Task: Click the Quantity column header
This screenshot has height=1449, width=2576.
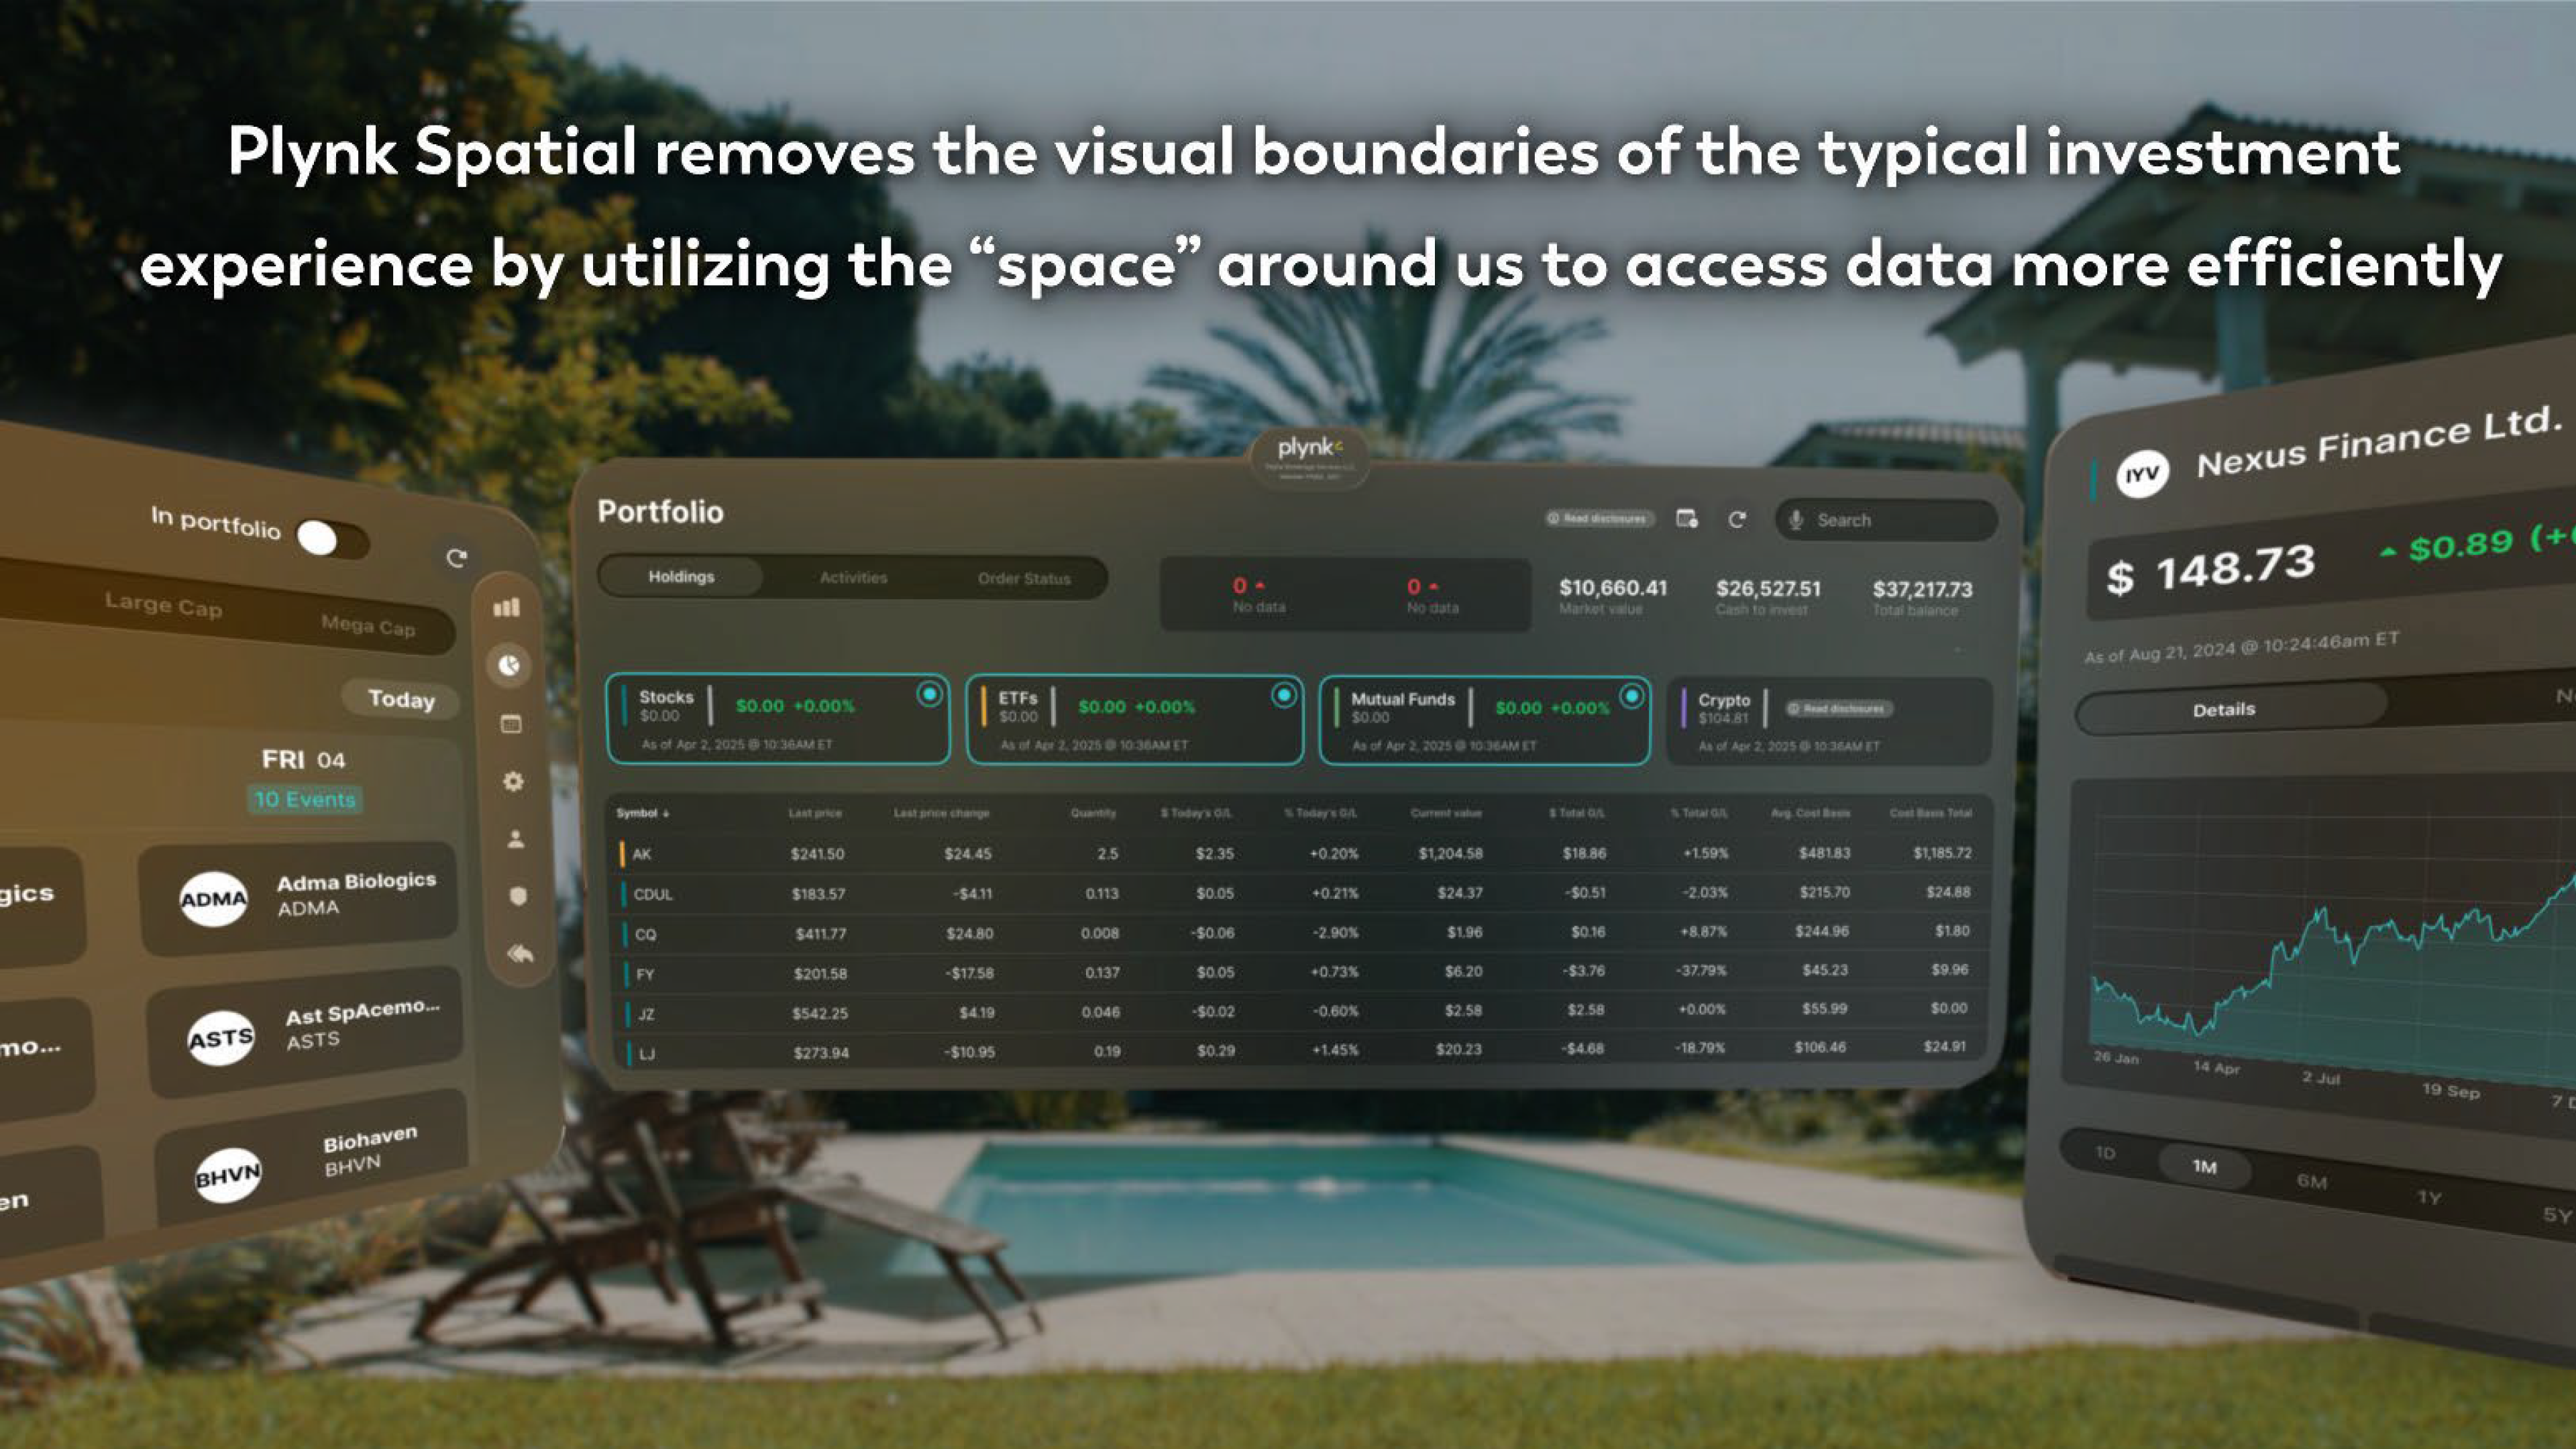Action: (x=1093, y=813)
